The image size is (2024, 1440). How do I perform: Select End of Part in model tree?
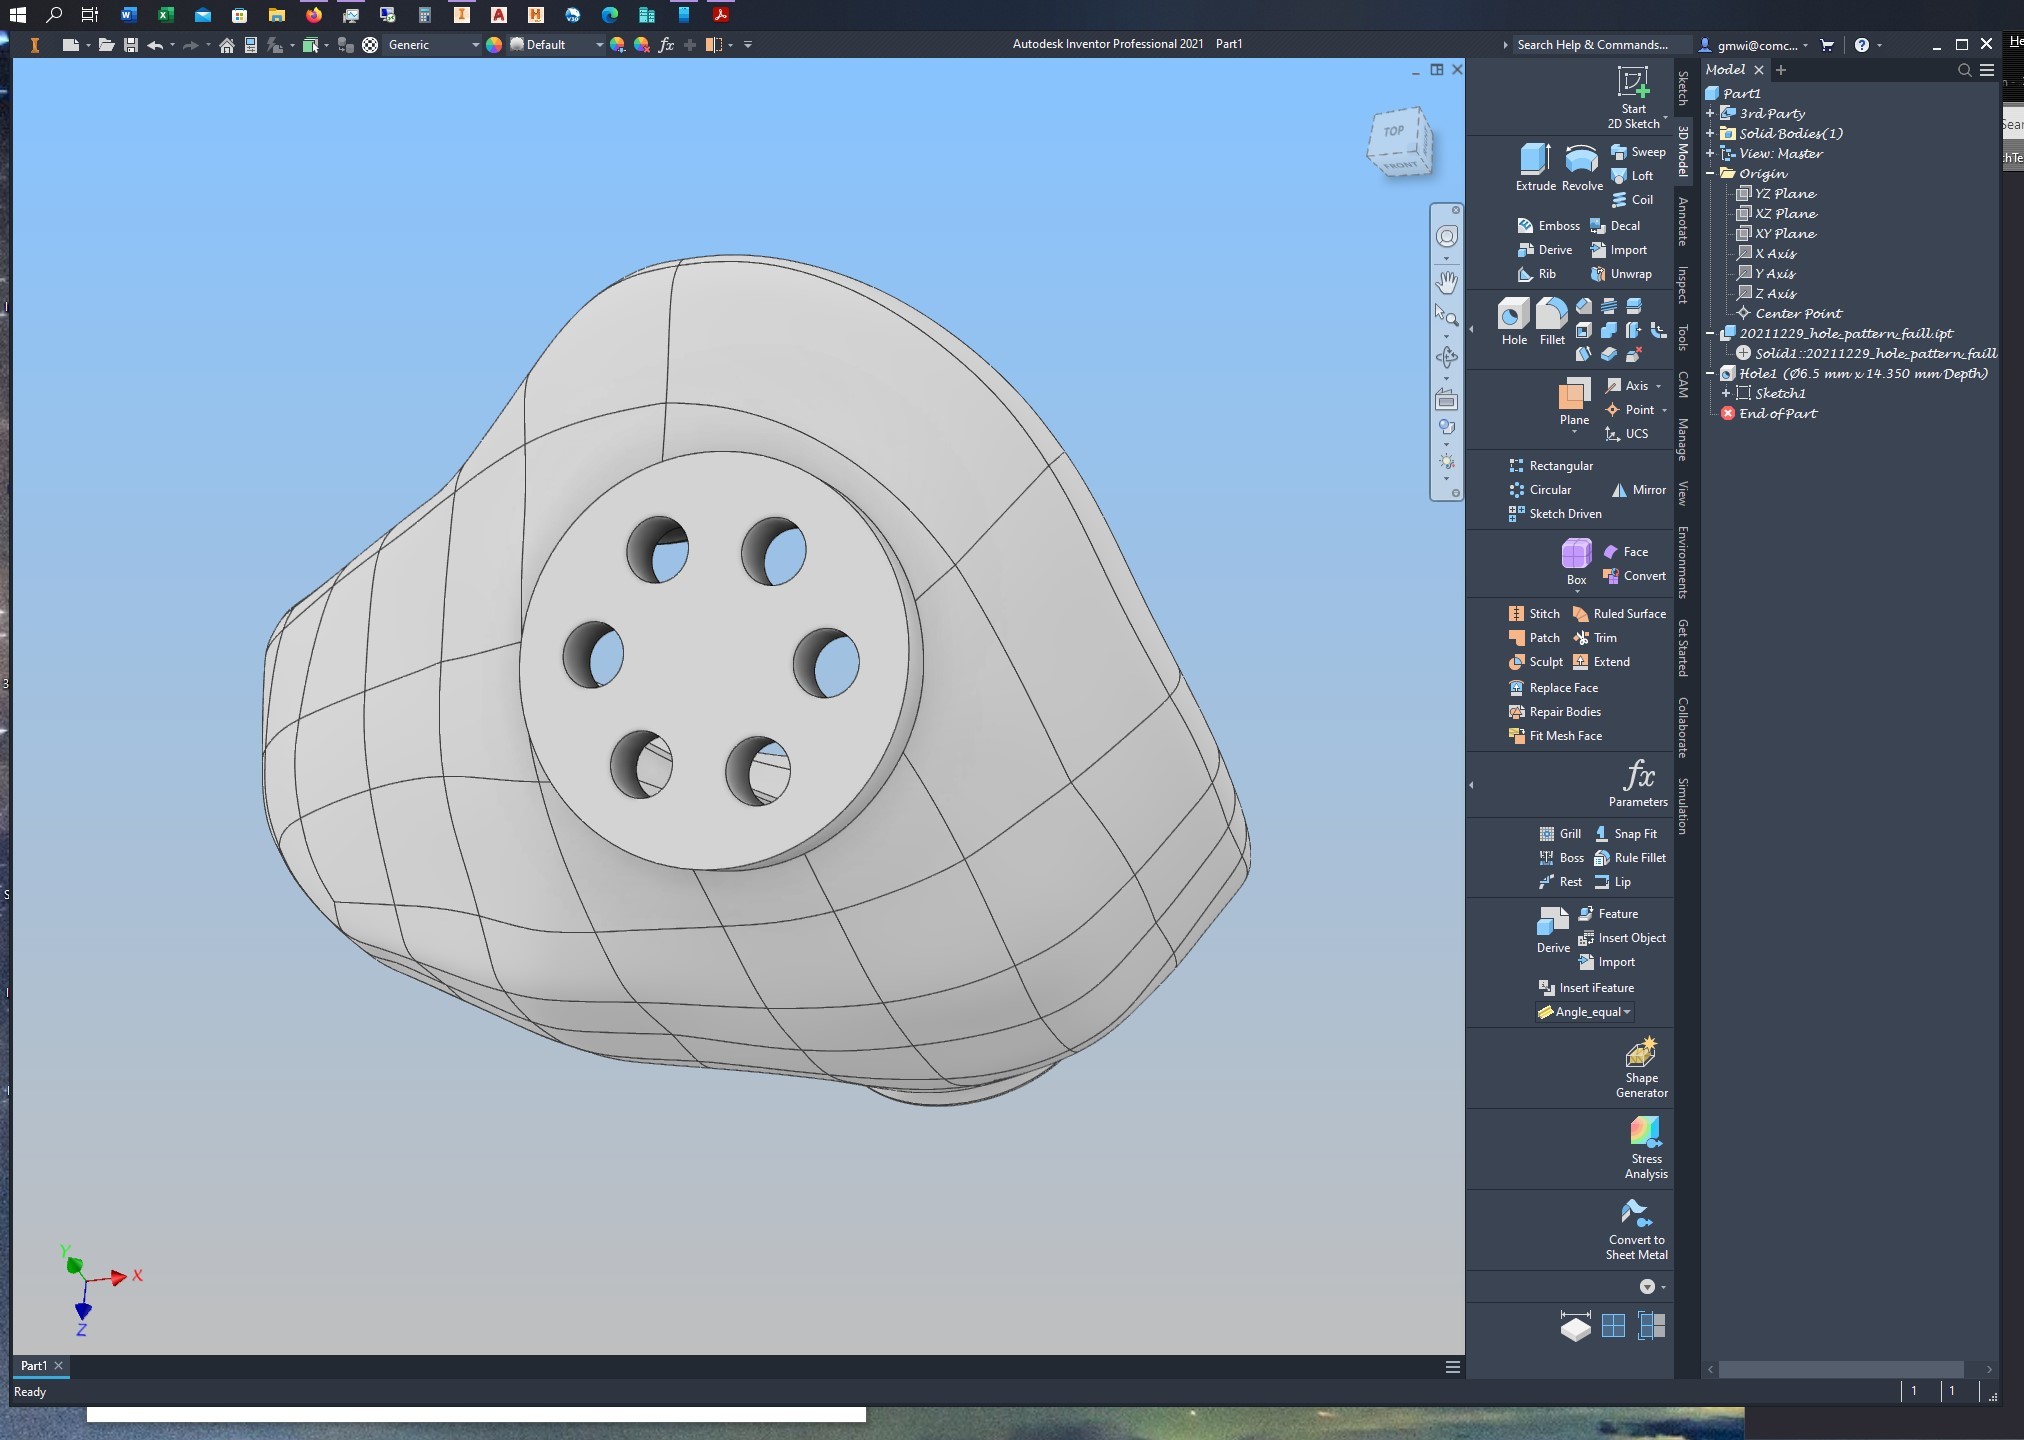1777,413
